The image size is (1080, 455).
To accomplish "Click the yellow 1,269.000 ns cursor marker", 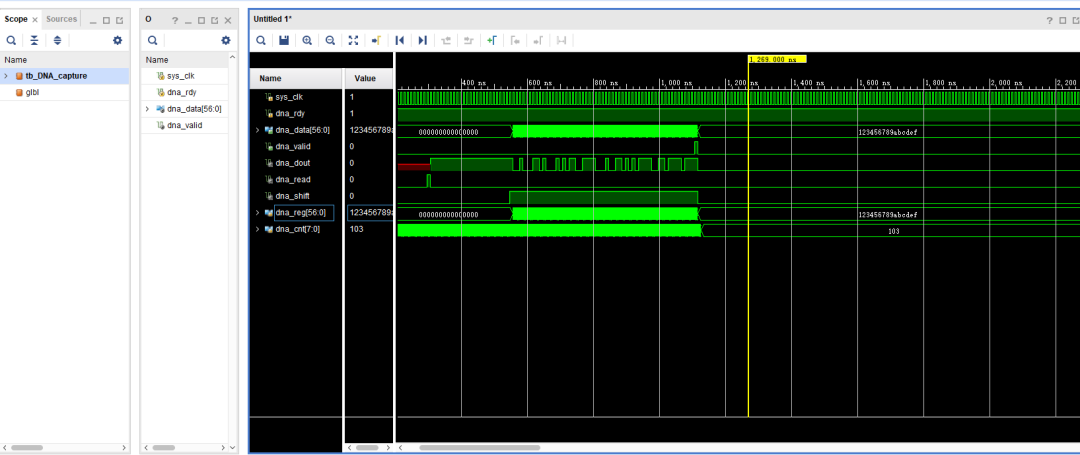I will (777, 59).
